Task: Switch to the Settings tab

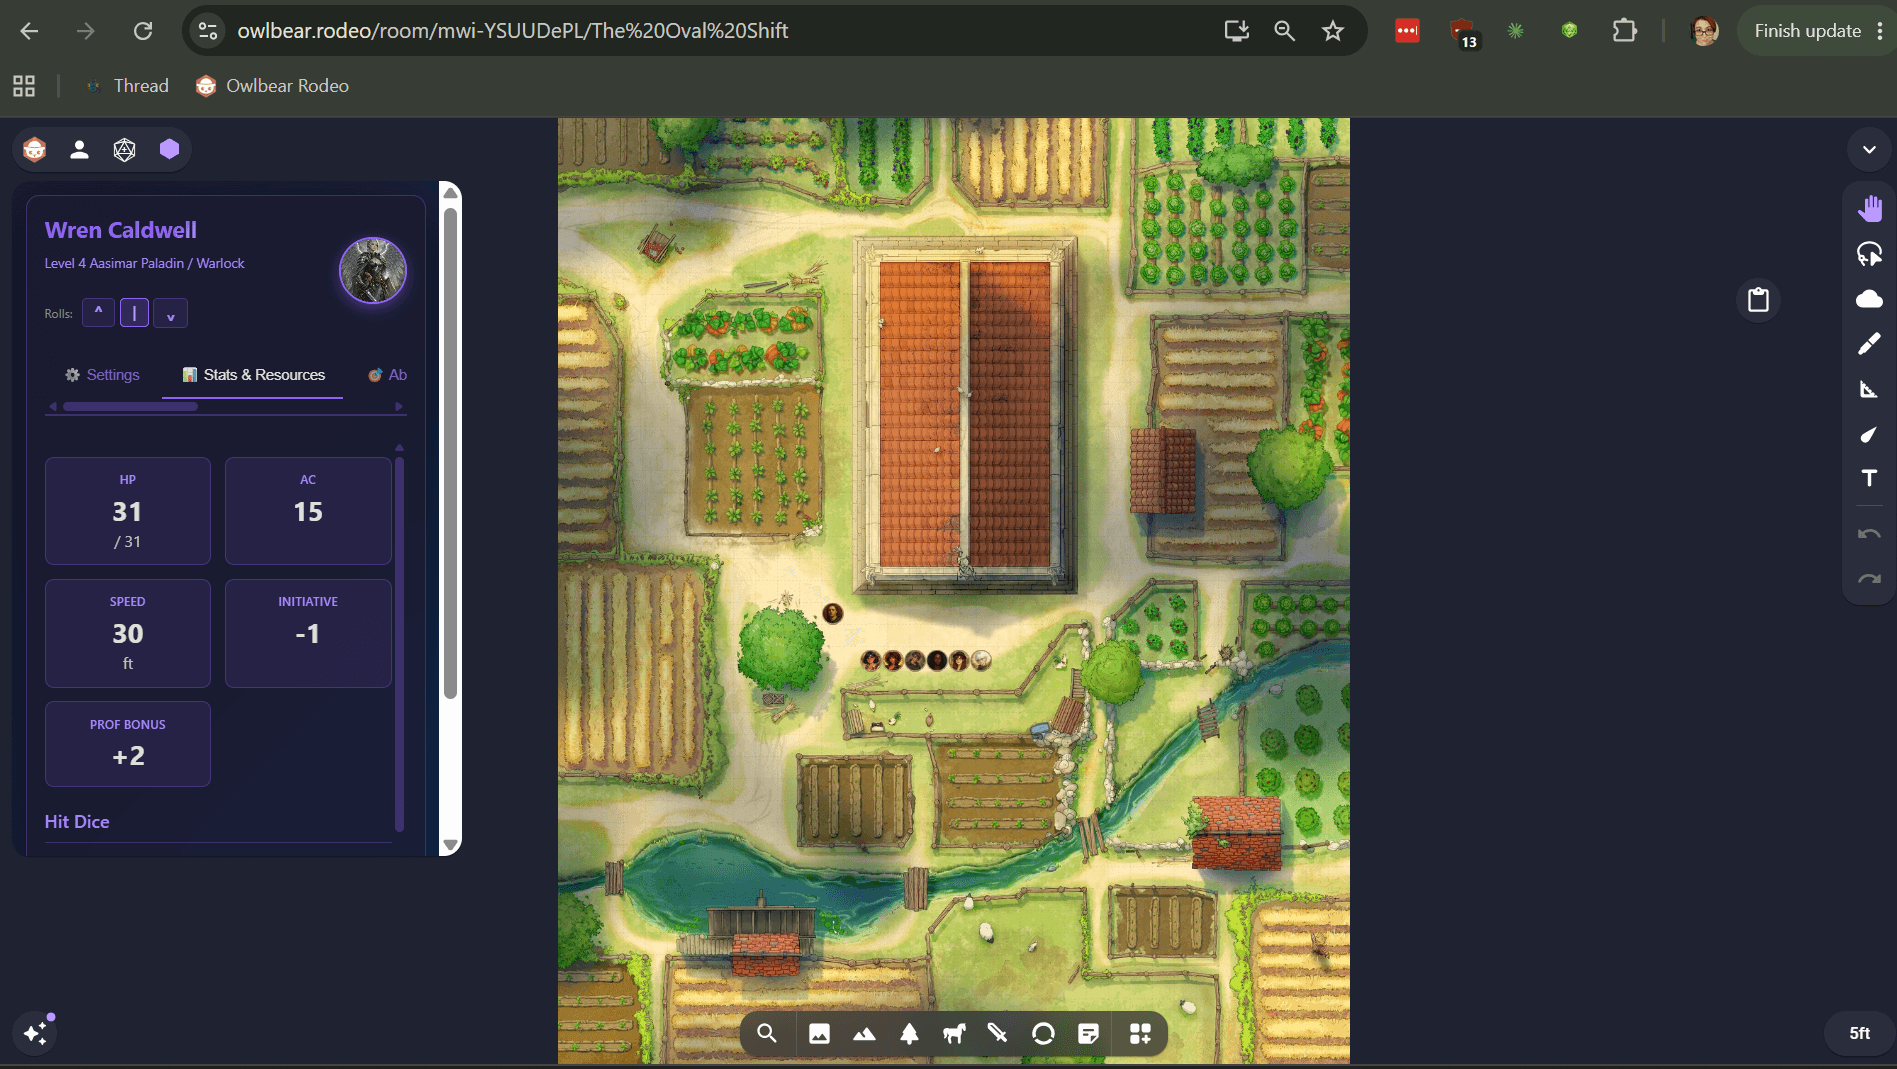Action: click(x=103, y=375)
